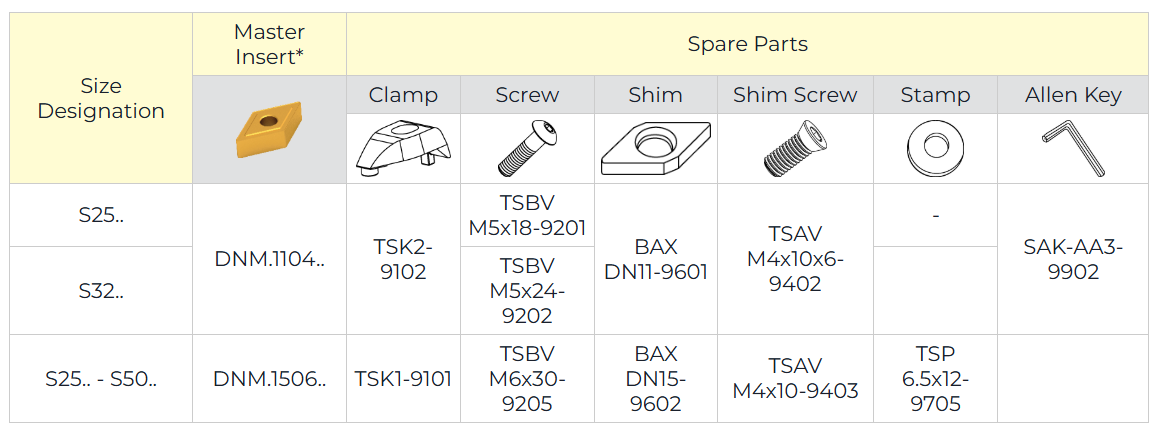Select the S25.. - S50.. row label
Viewport: 1157px width, 429px height.
pyautogui.click(x=101, y=379)
